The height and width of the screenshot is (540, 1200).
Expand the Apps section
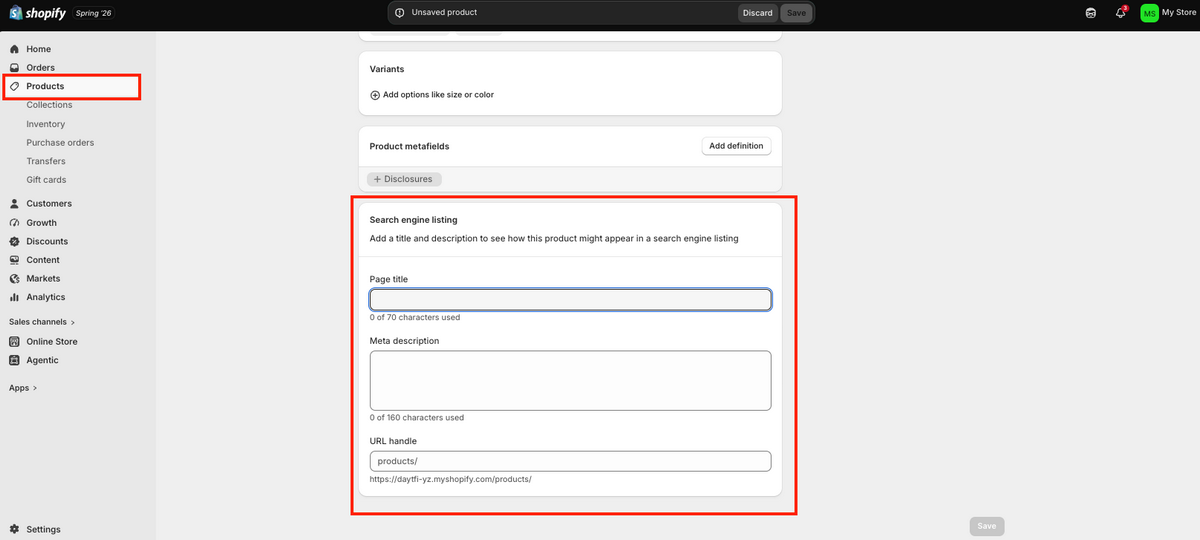[x=23, y=388]
